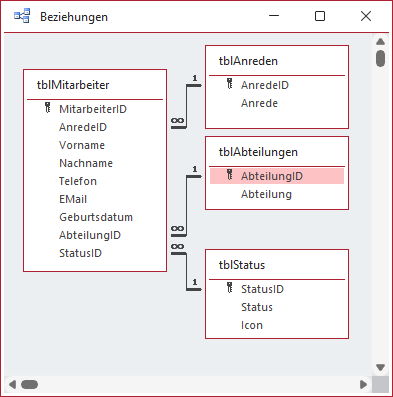Select the MitarbeiterID field
Viewport: 393px width, 397px height.
[x=93, y=109]
